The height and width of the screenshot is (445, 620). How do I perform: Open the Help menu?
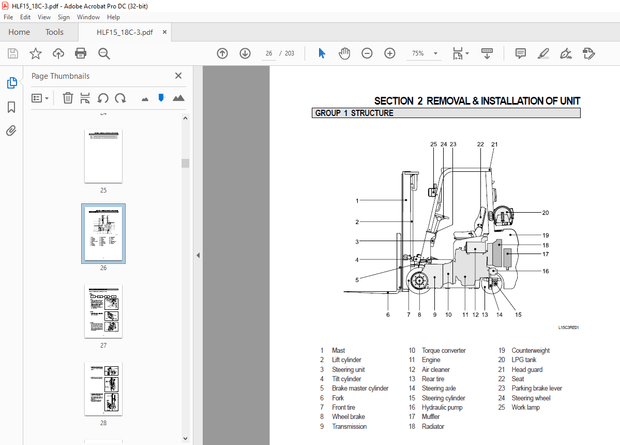point(113,17)
